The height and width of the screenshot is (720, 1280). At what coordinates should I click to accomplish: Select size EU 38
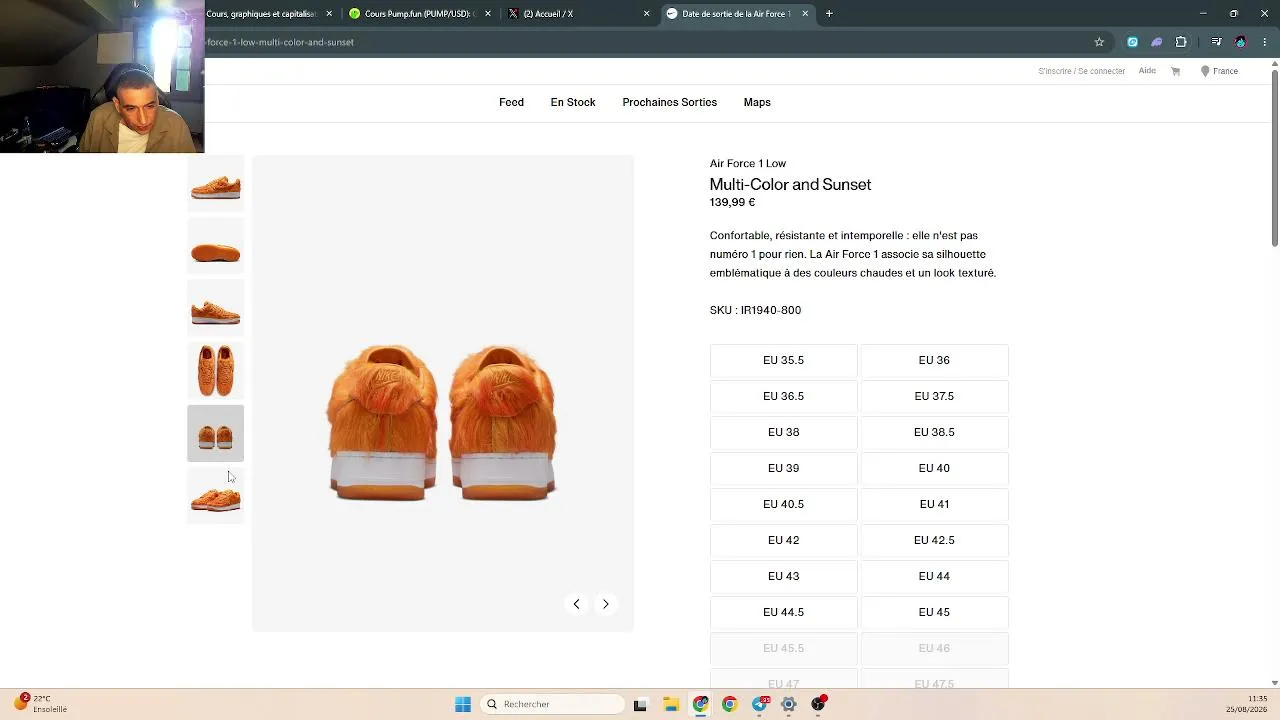pyautogui.click(x=783, y=432)
